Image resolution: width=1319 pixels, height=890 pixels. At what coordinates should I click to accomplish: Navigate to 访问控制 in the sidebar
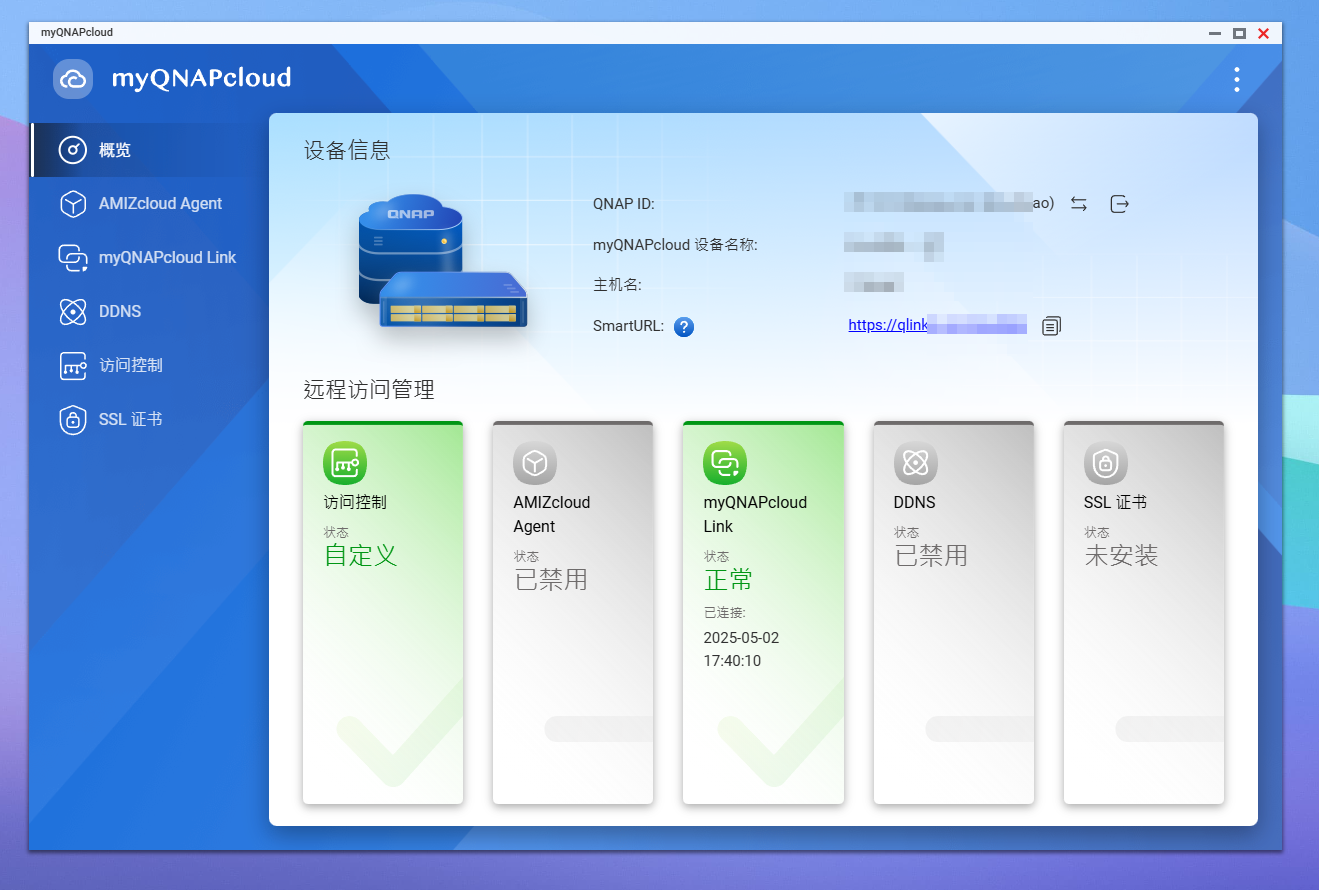[x=130, y=366]
